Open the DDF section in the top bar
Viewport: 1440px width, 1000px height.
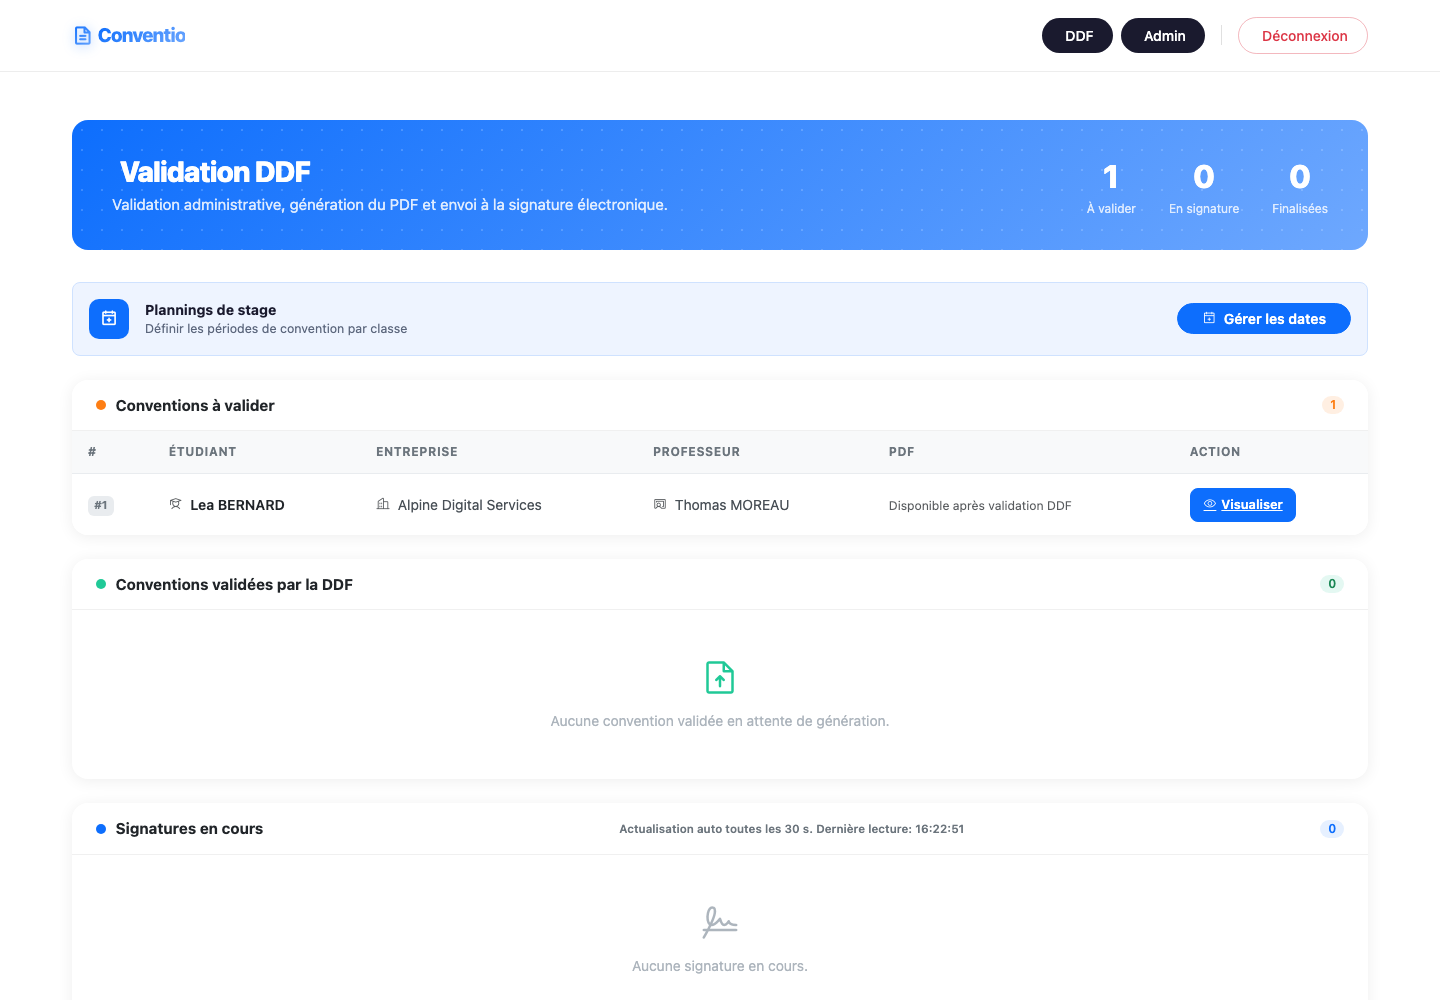click(x=1077, y=36)
